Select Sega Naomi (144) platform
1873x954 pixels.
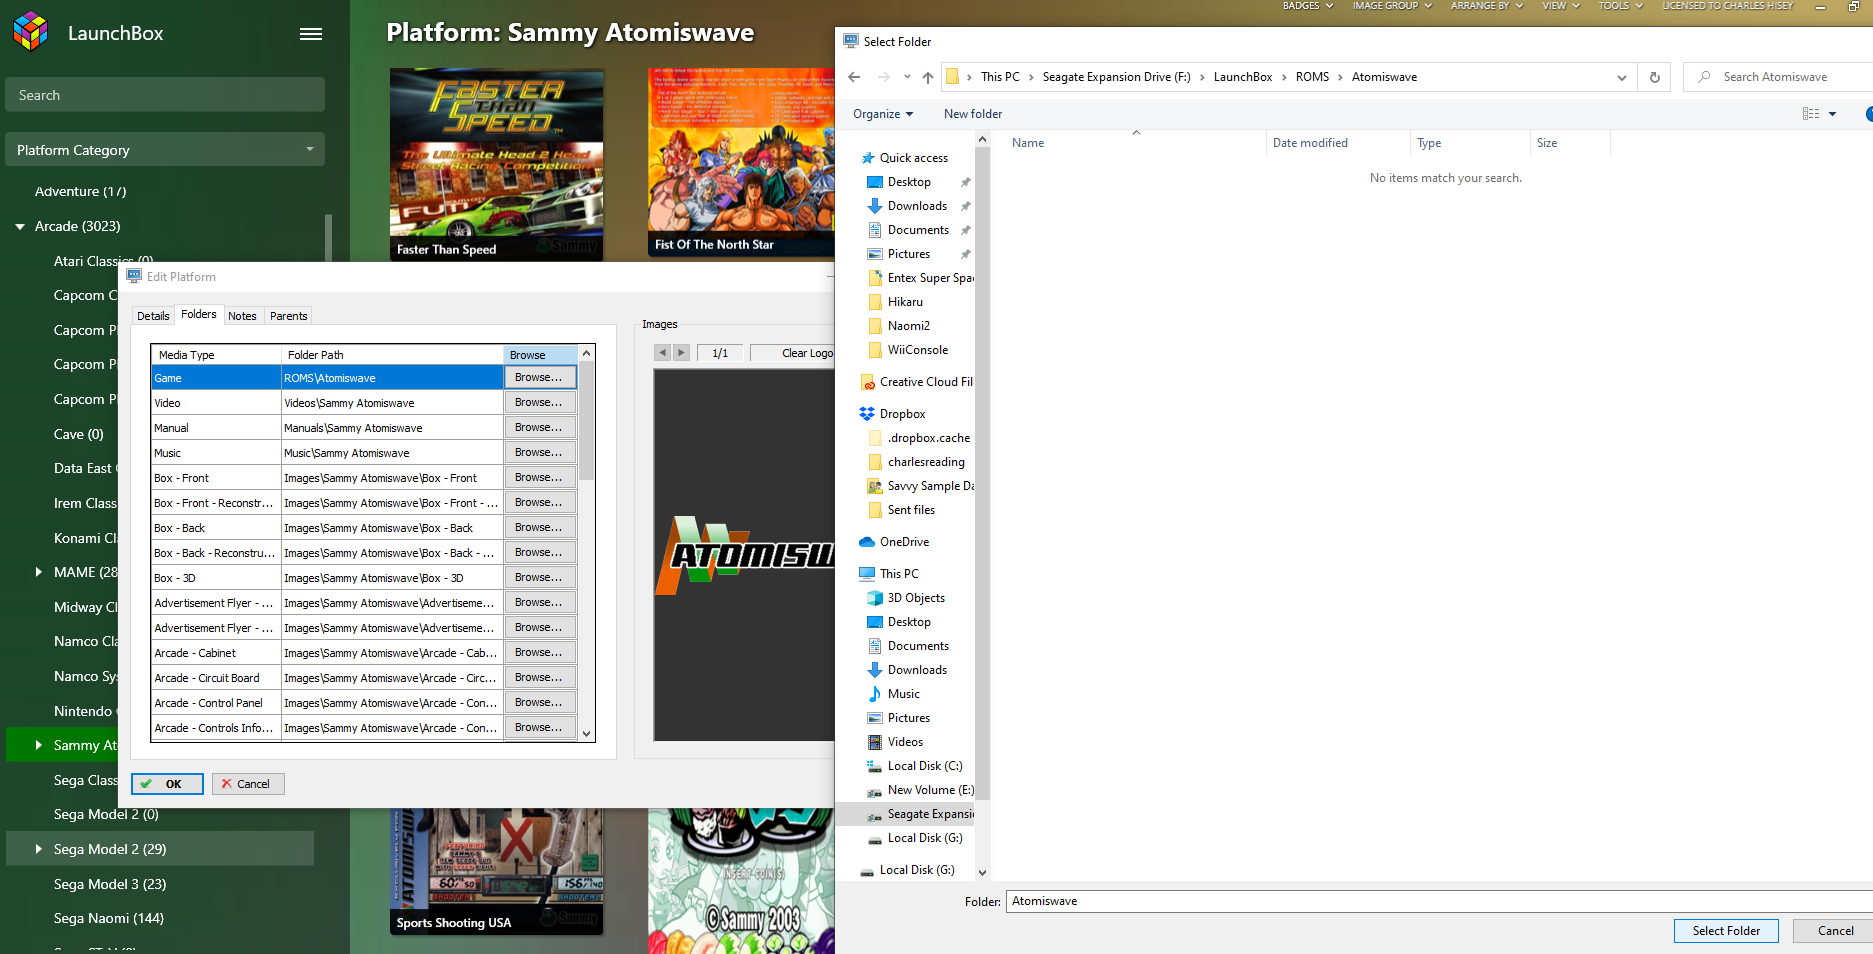pyautogui.click(x=109, y=918)
